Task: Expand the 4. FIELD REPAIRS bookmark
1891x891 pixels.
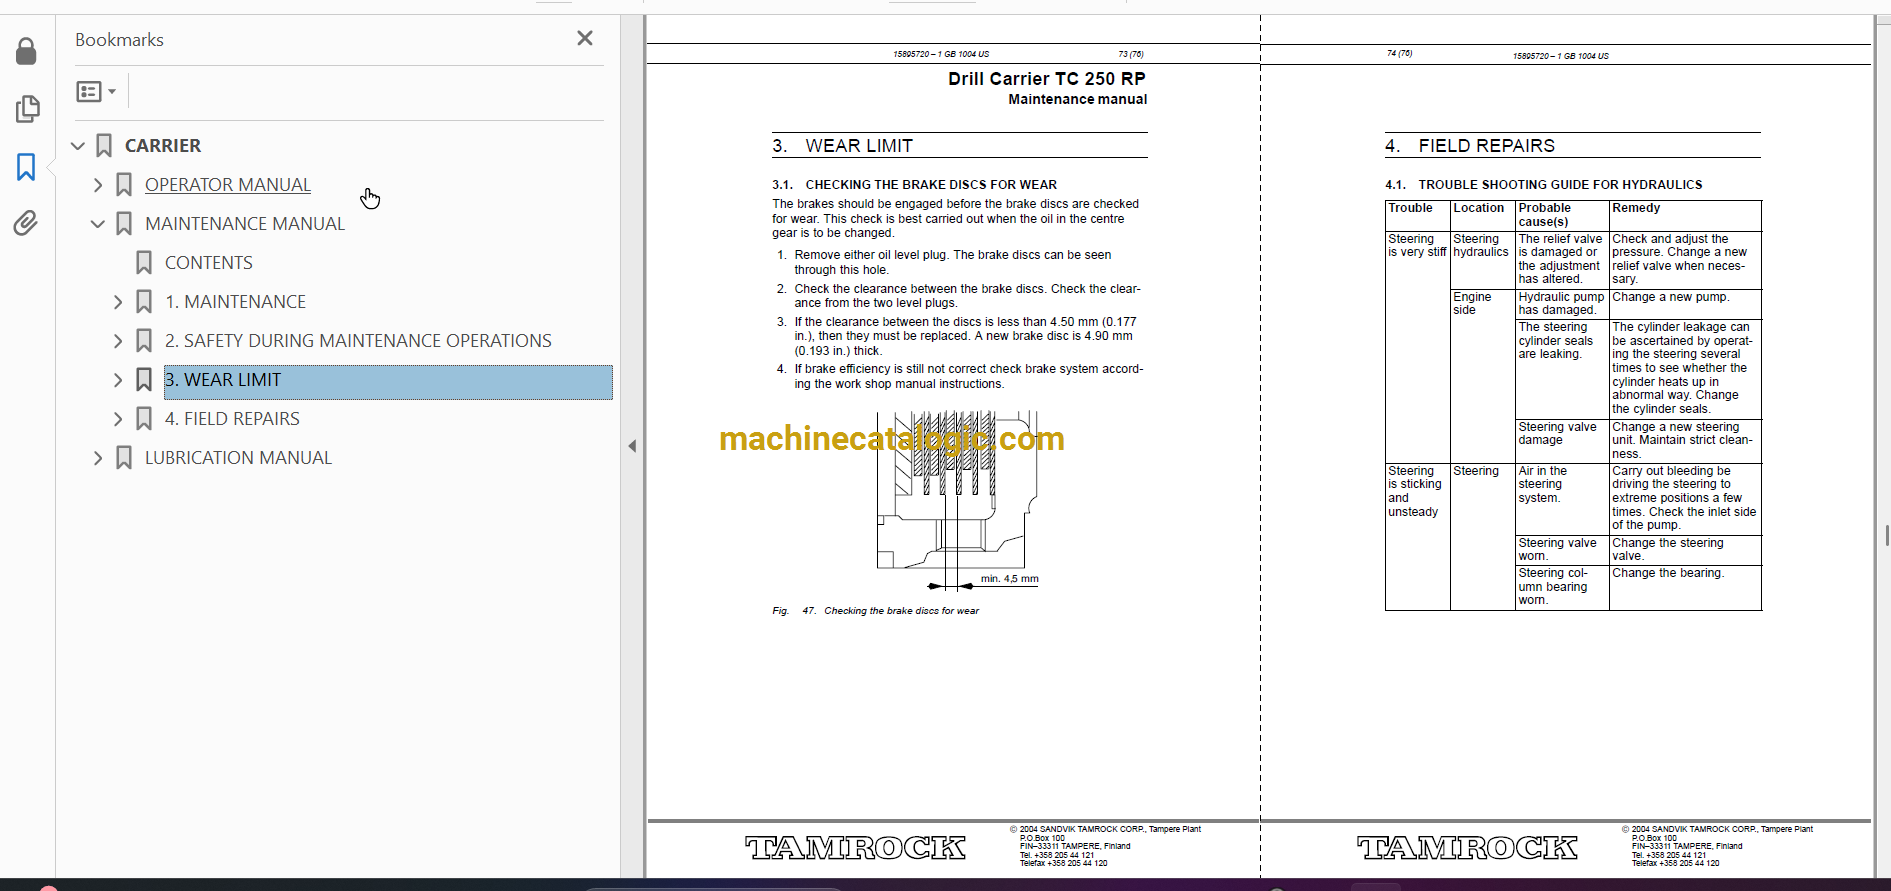Action: pyautogui.click(x=118, y=419)
